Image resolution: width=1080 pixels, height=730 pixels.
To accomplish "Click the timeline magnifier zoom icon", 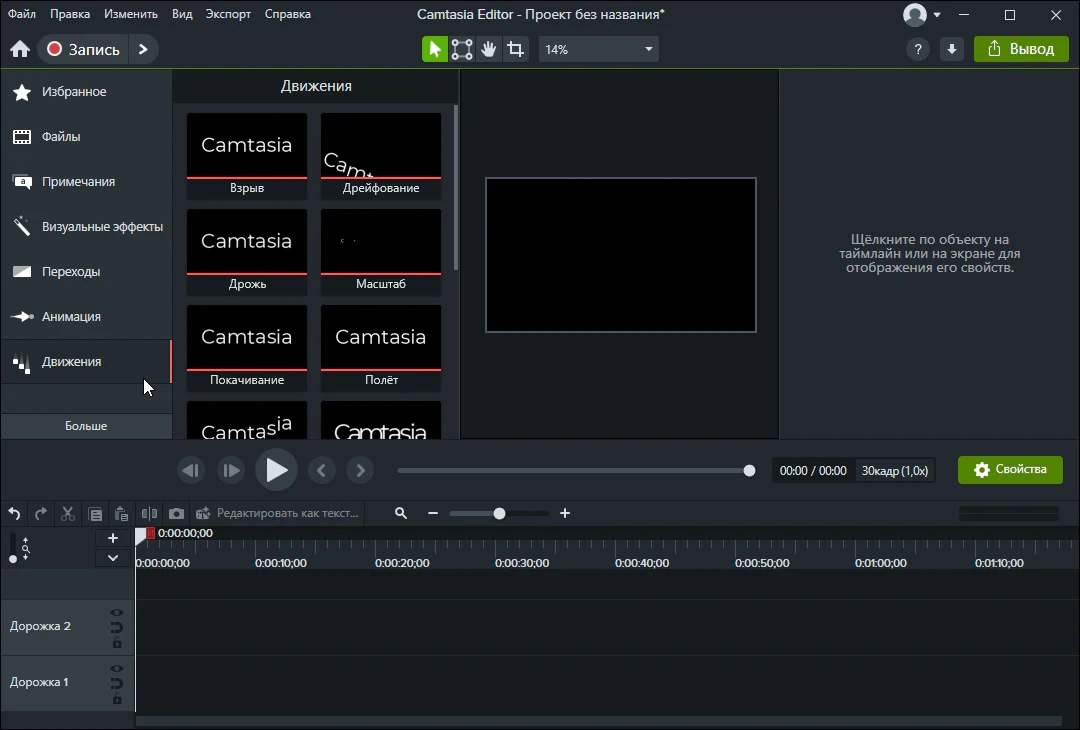I will pos(401,513).
